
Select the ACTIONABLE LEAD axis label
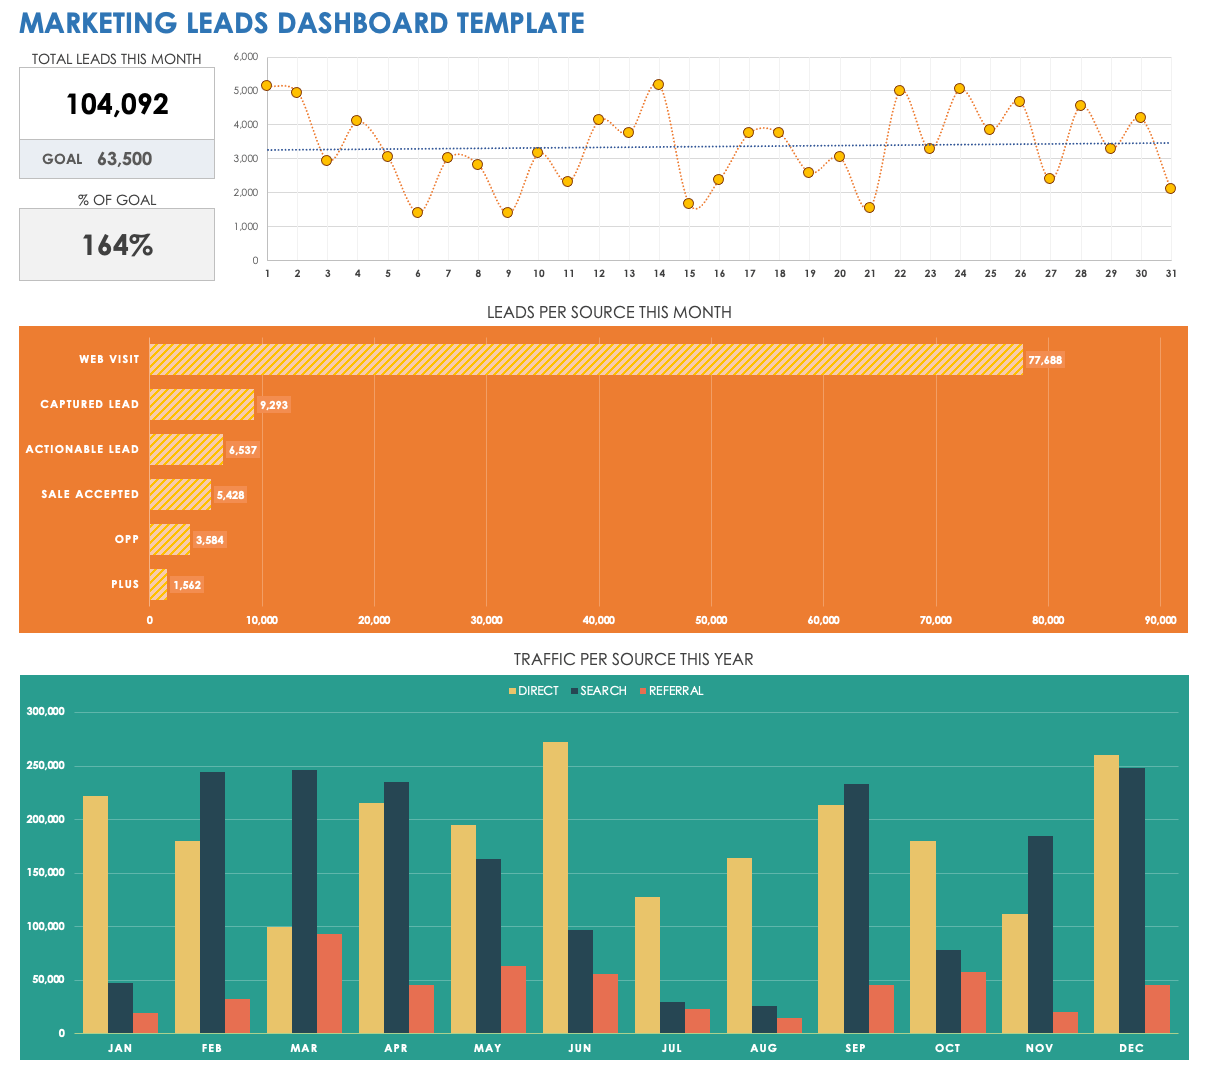pyautogui.click(x=82, y=450)
